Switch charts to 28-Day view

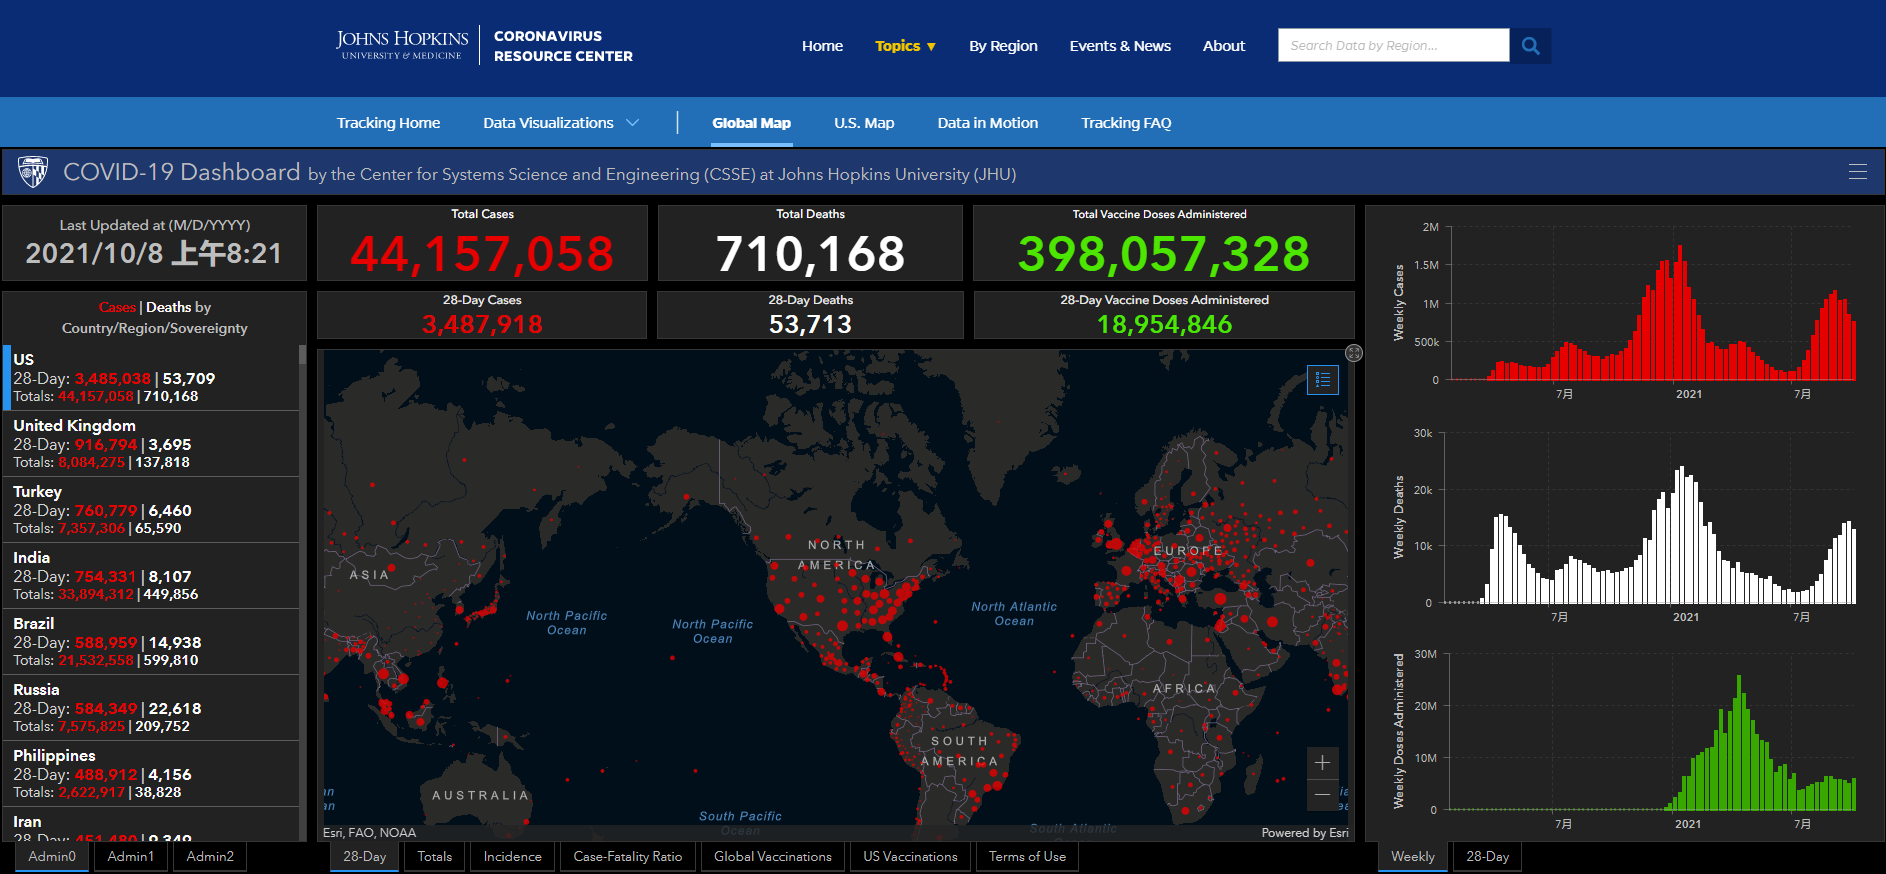(x=1487, y=857)
